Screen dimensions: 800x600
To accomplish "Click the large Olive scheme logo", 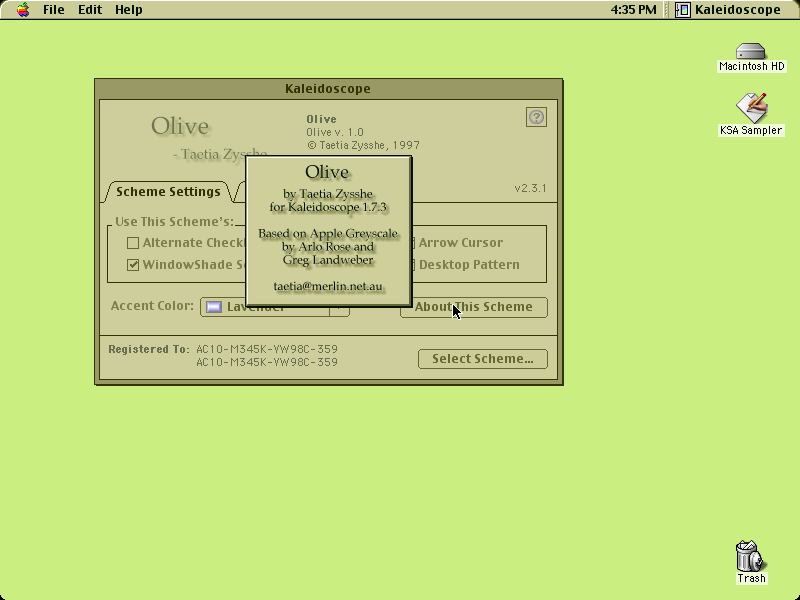I will (x=180, y=127).
